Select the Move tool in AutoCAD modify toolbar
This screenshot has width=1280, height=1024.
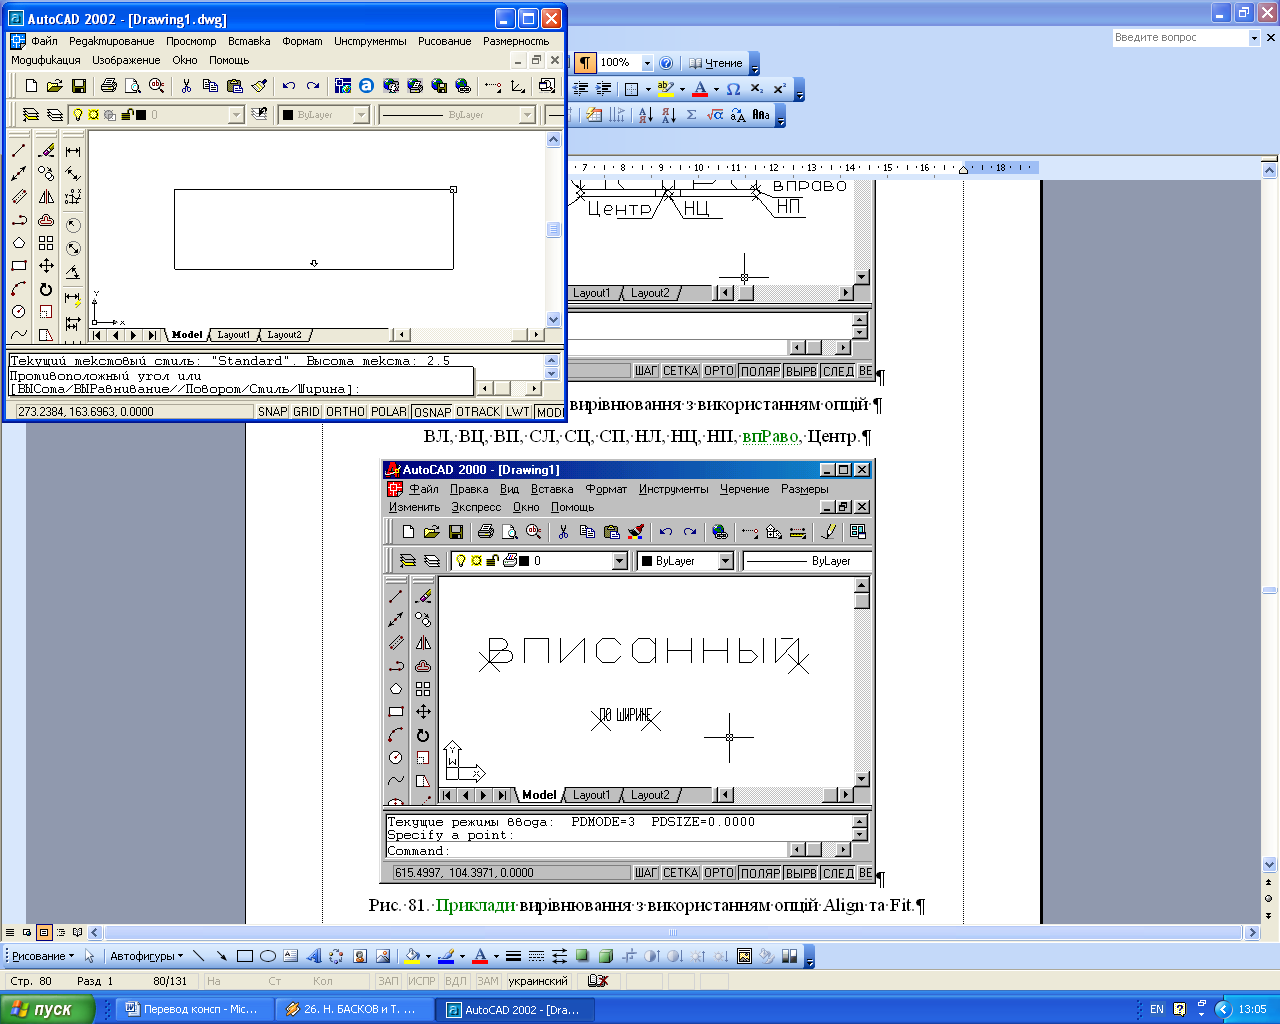(46, 266)
